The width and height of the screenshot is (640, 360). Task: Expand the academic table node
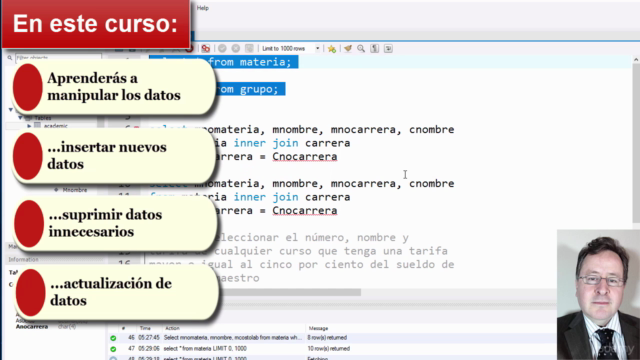pos(29,126)
